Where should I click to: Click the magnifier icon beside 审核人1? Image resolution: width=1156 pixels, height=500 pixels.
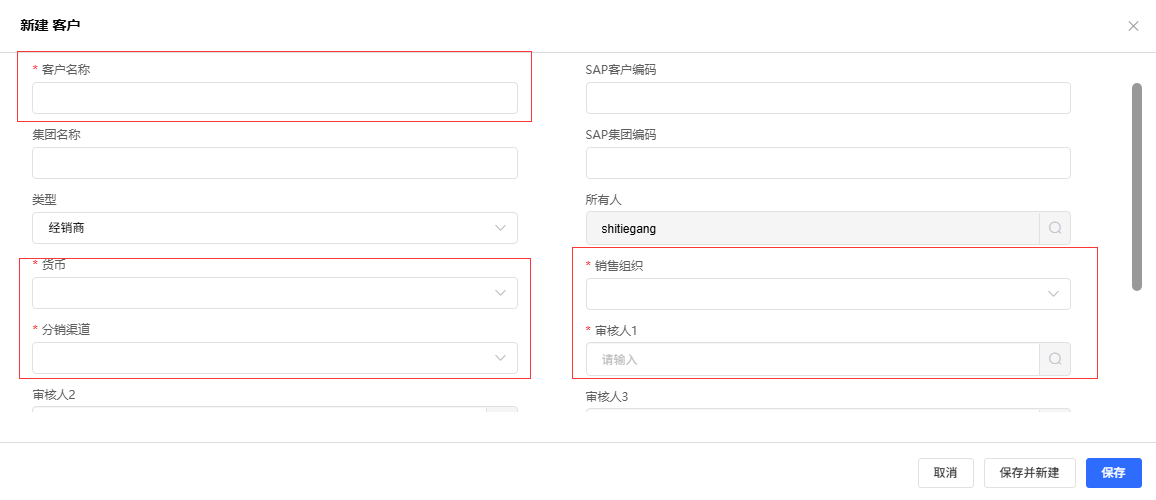pyautogui.click(x=1055, y=359)
